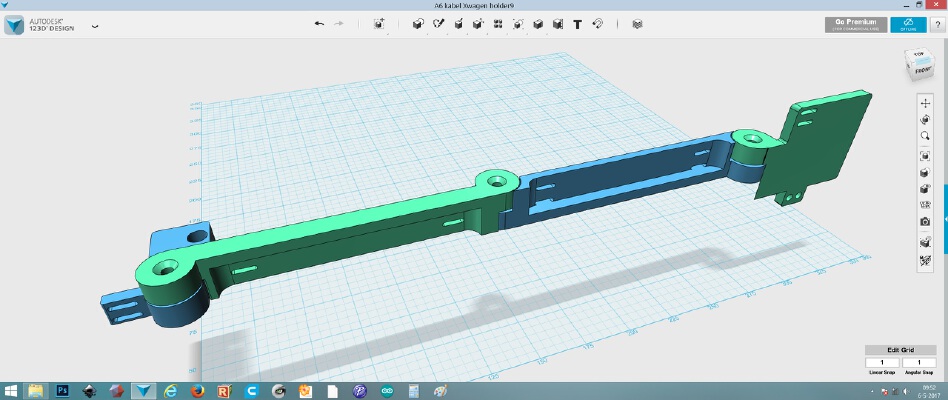Open the Windows Start menu
Viewport: 948px width, 400px height.
[x=11, y=391]
